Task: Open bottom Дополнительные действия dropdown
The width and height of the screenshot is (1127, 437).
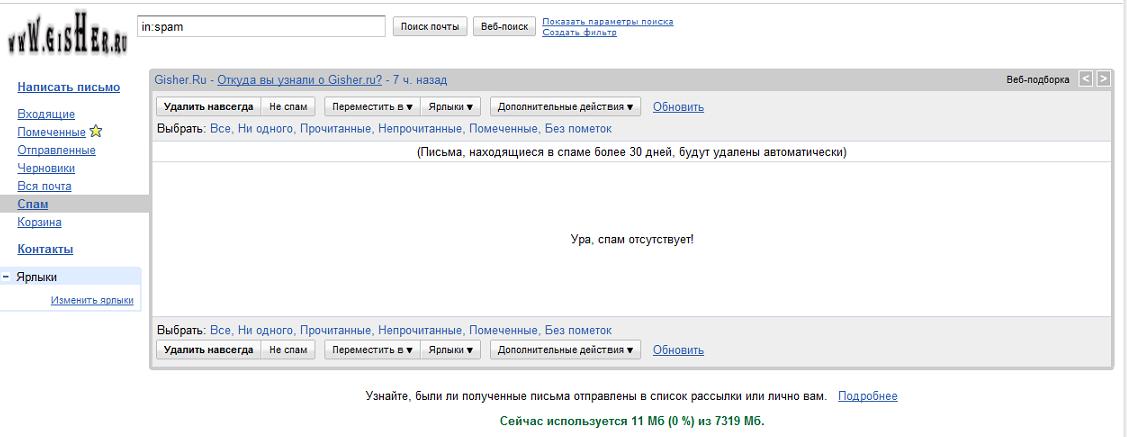Action: pyautogui.click(x=565, y=350)
